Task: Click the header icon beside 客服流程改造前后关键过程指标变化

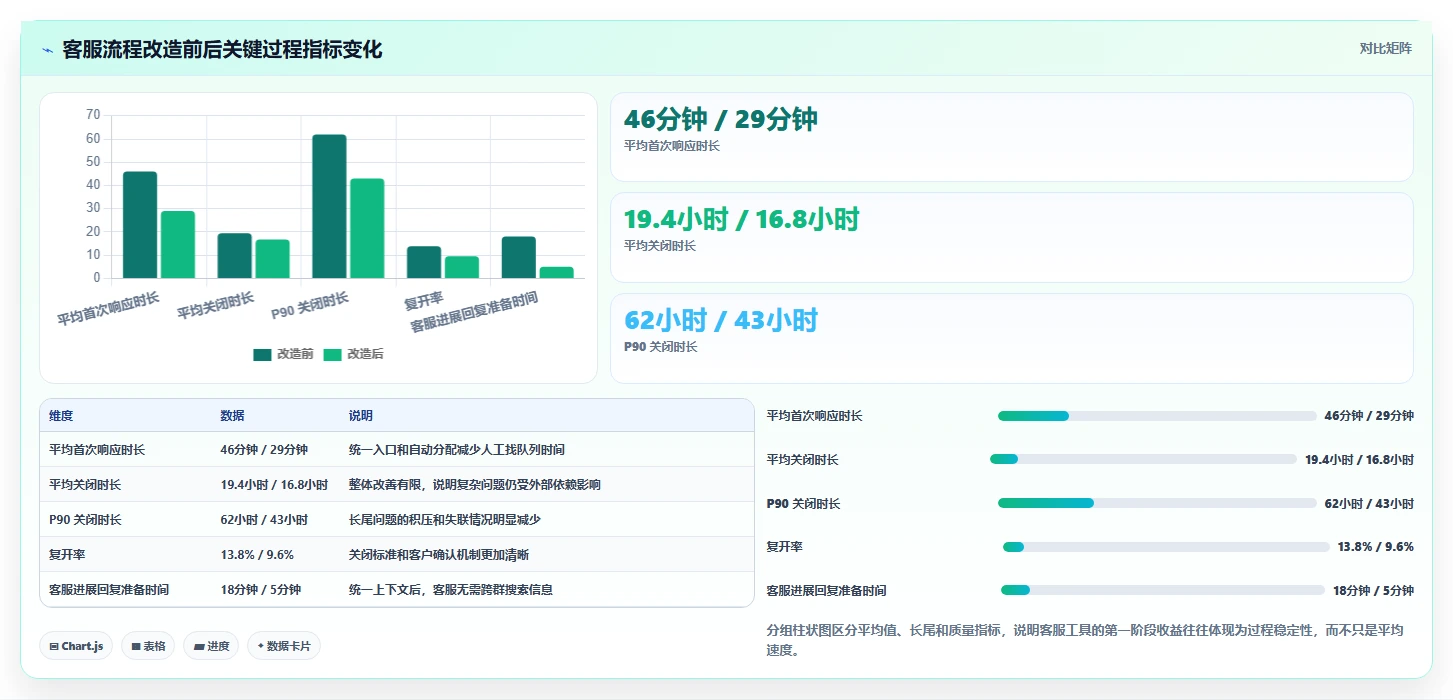Action: tap(47, 50)
